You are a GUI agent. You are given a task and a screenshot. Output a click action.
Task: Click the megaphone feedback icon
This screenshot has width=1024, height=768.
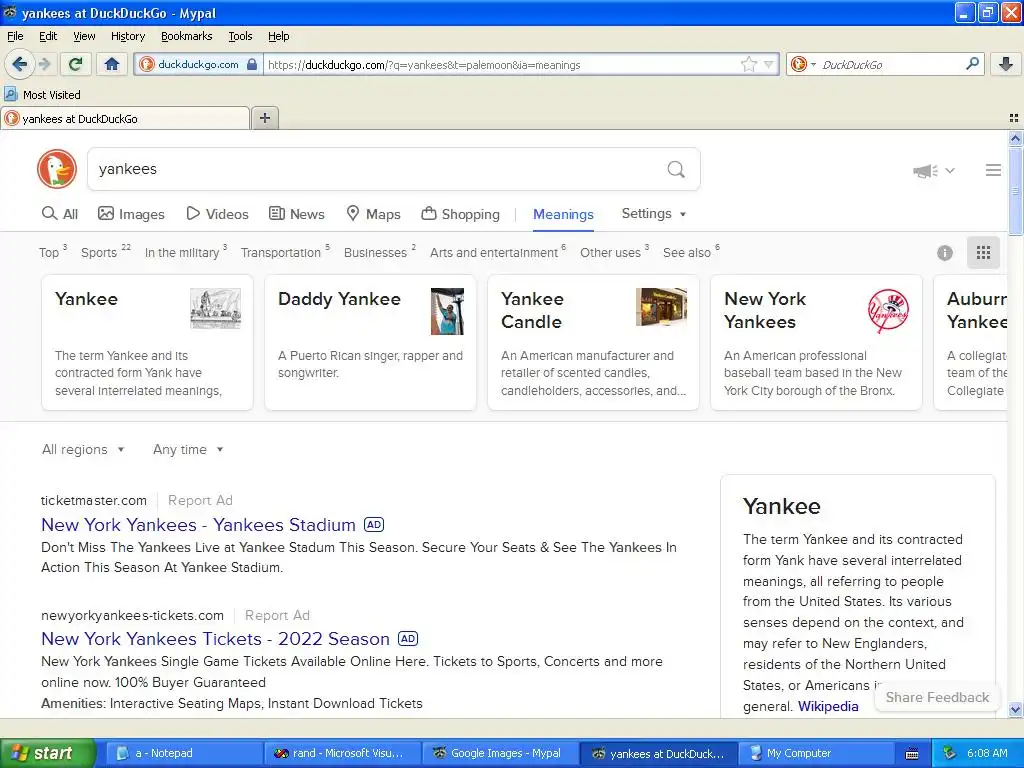(x=925, y=171)
